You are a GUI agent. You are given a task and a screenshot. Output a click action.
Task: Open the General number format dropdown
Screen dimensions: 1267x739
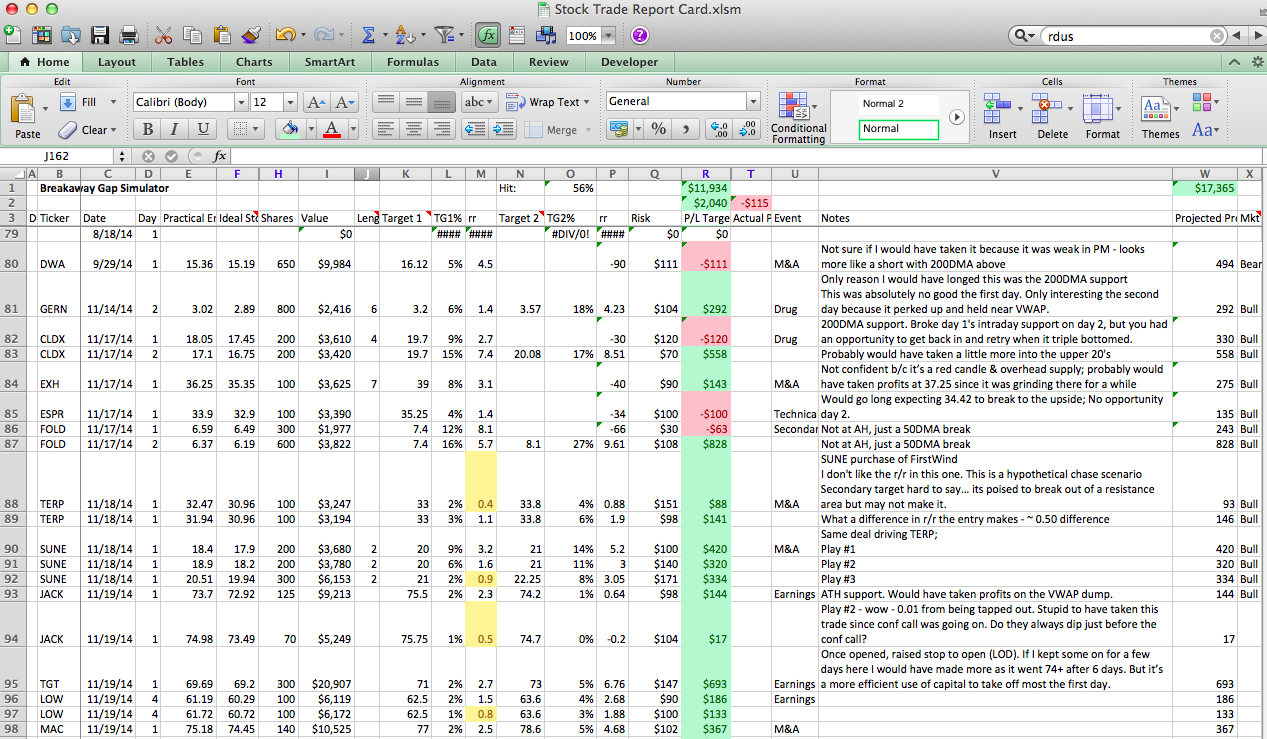[752, 102]
